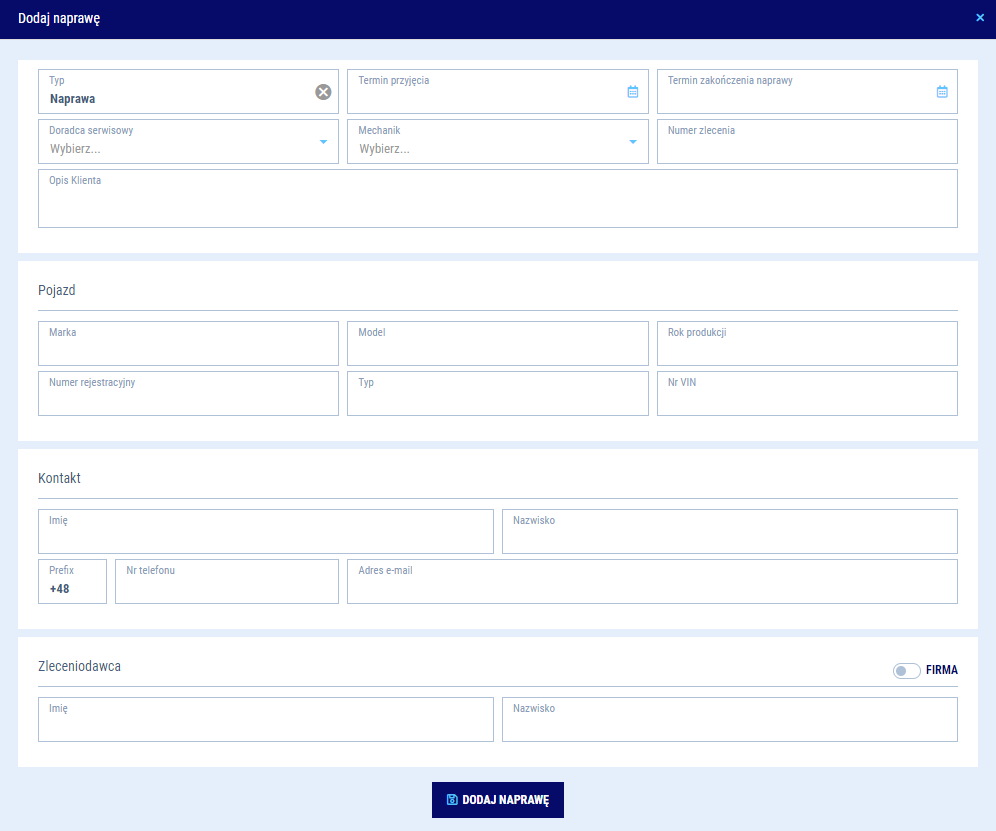Click Nazwisko field in Kontakt section

729,537
